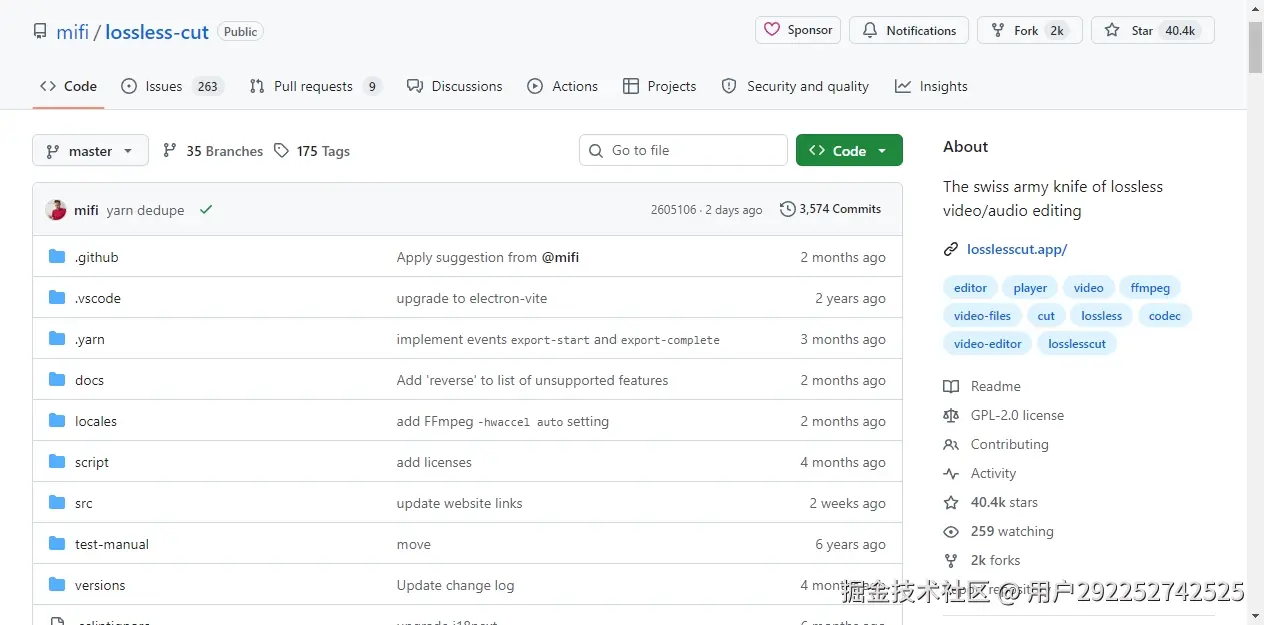The height and width of the screenshot is (625, 1264).
Task: Expand the master branch dropdown
Action: 90,150
